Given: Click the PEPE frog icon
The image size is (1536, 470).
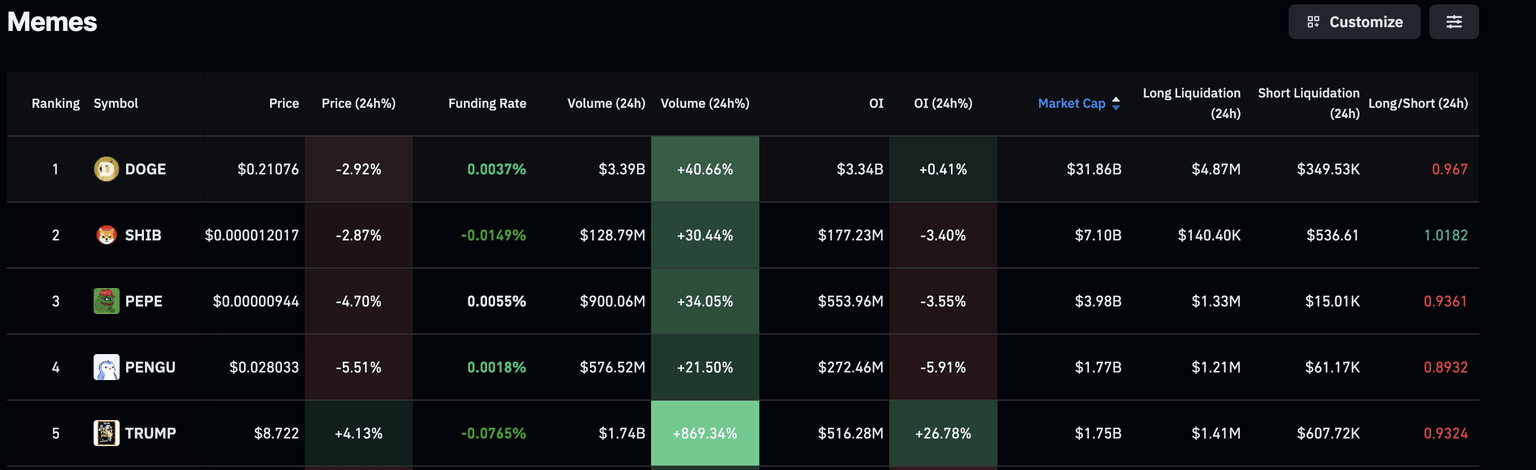Looking at the screenshot, I should (106, 301).
